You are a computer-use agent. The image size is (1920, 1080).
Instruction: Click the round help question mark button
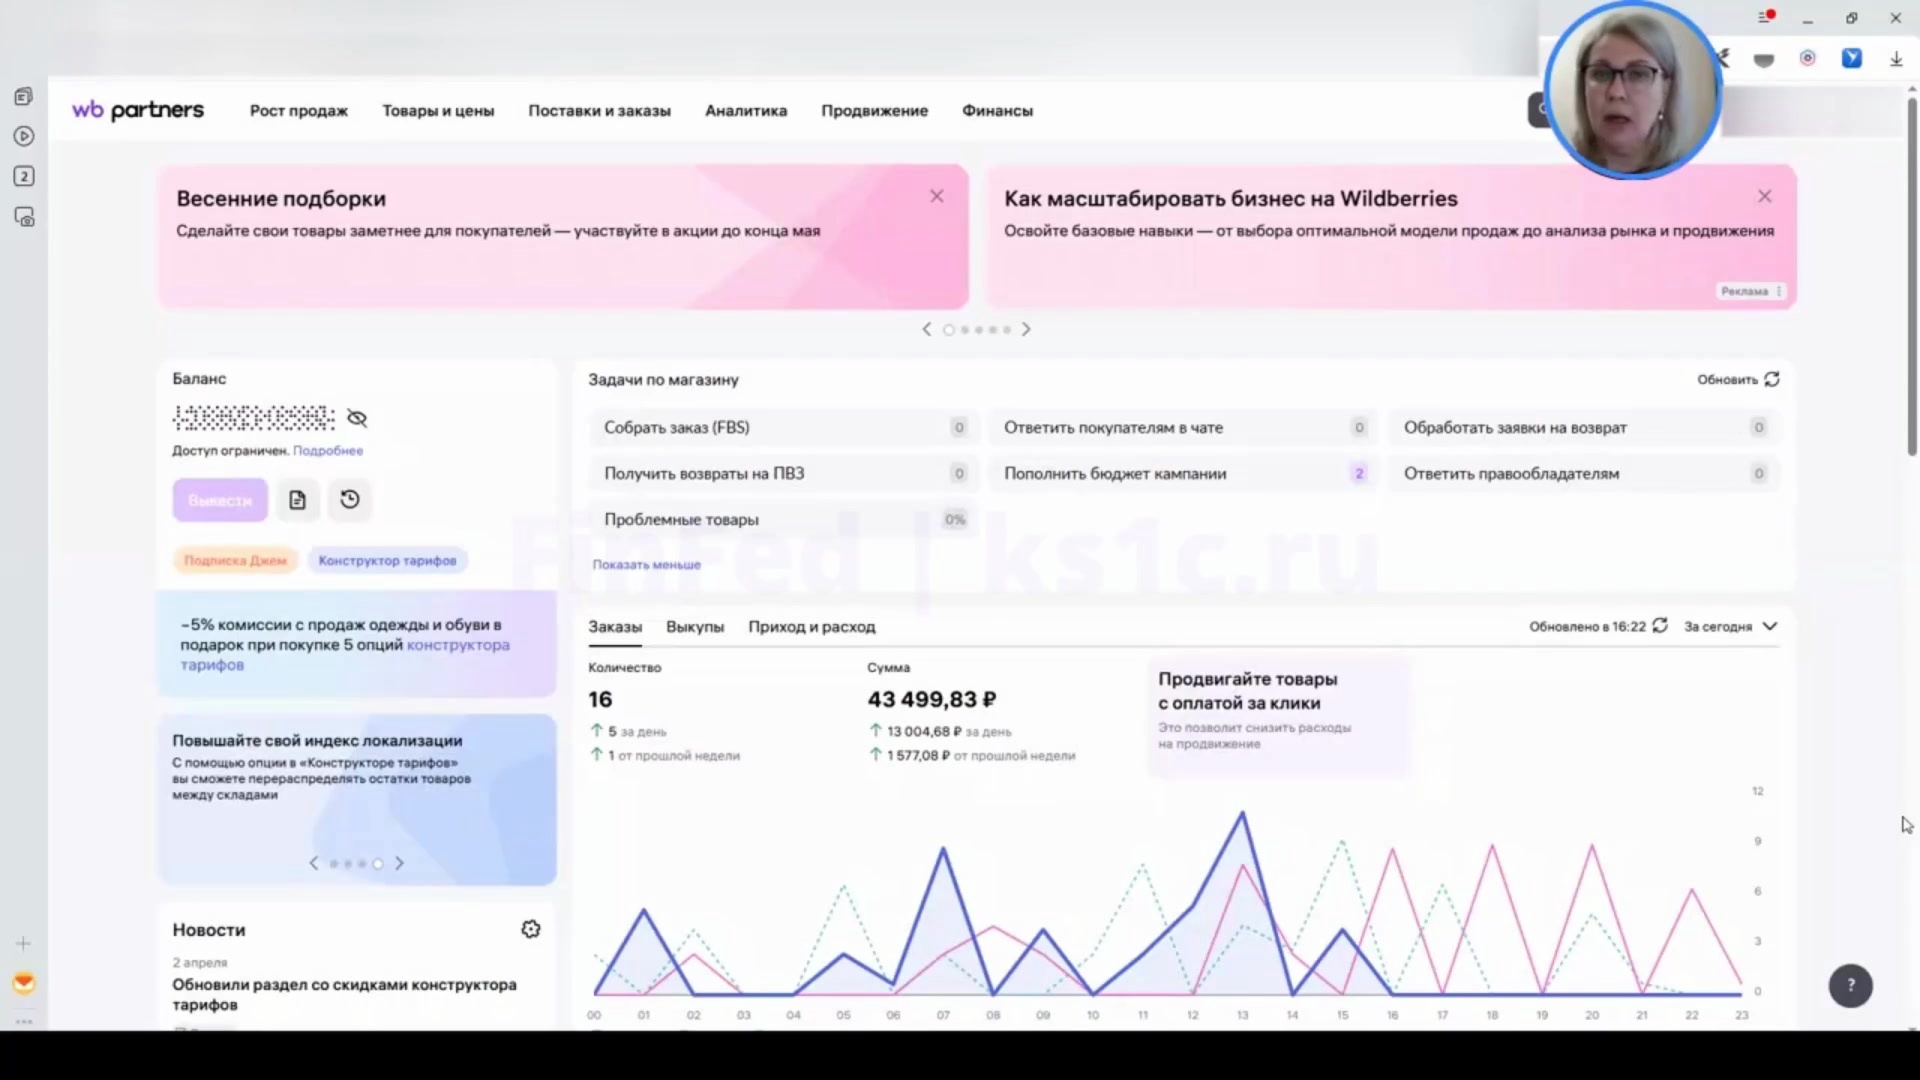[1850, 986]
